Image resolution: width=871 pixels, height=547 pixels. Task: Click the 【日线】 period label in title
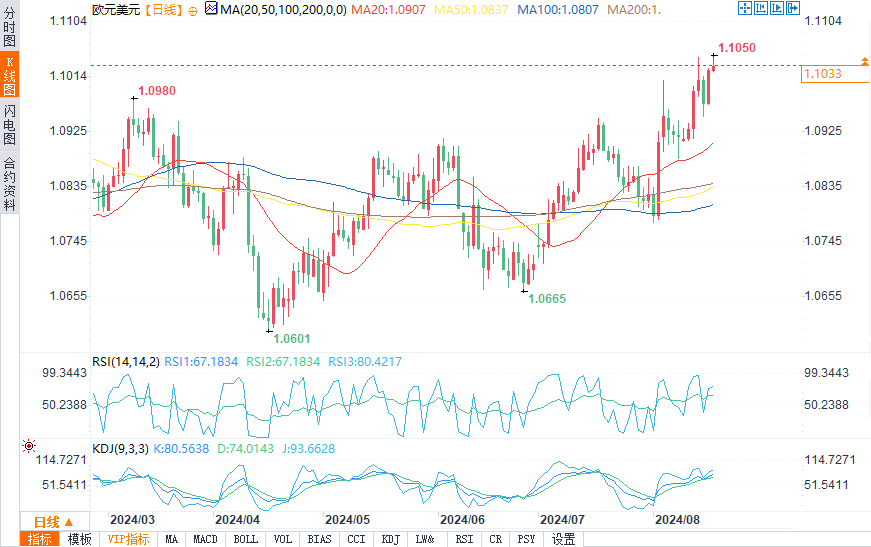(164, 9)
